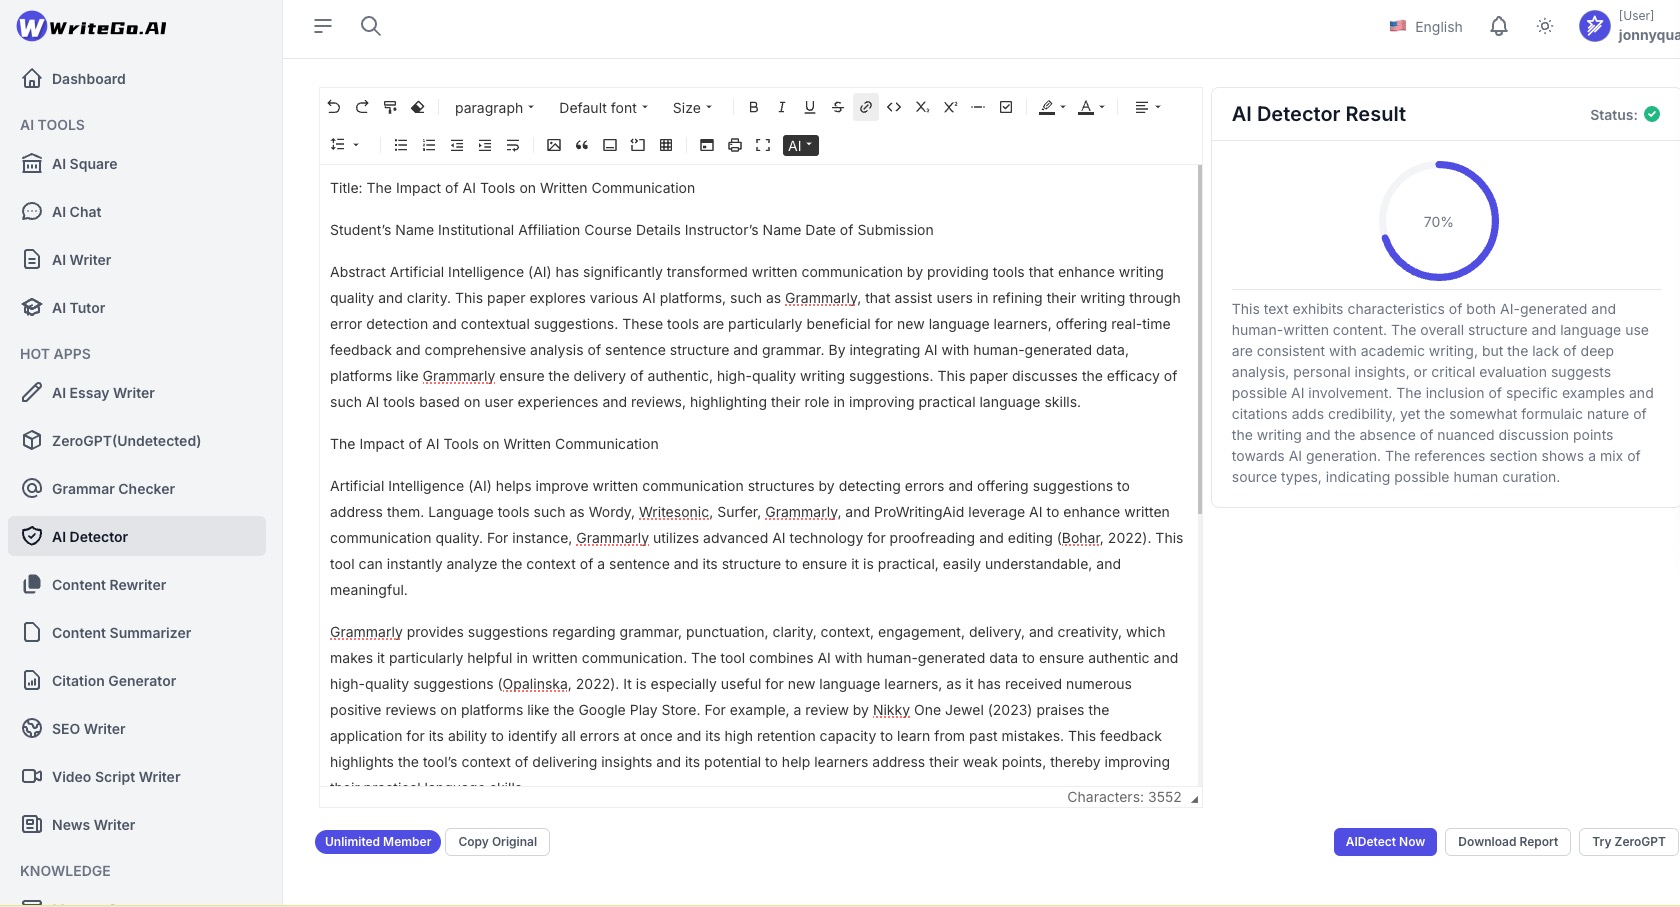1680x907 pixels.
Task: Open the line height dropdown
Action: pyautogui.click(x=345, y=145)
